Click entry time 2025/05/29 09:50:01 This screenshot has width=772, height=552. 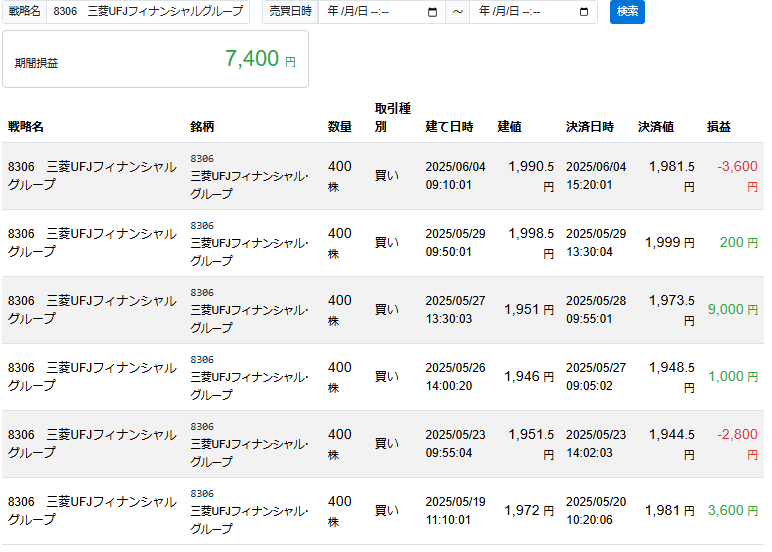(x=455, y=243)
